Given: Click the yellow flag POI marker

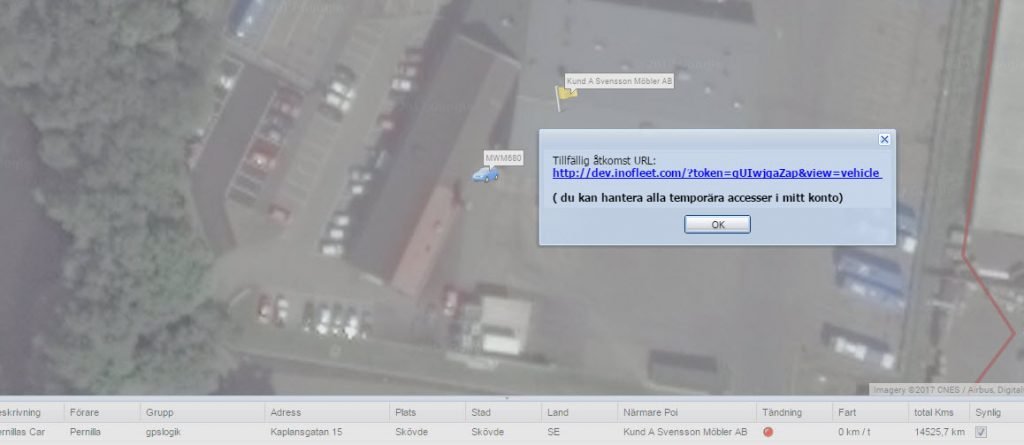Looking at the screenshot, I should pyautogui.click(x=567, y=93).
